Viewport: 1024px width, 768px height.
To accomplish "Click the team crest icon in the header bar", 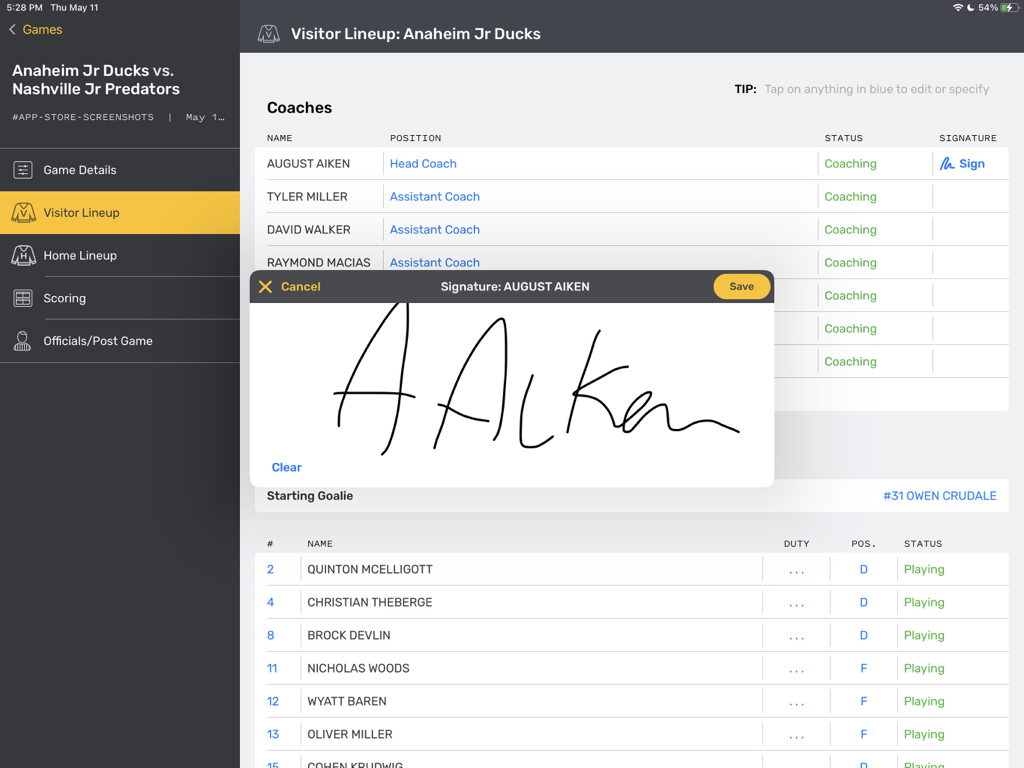I will pyautogui.click(x=268, y=32).
